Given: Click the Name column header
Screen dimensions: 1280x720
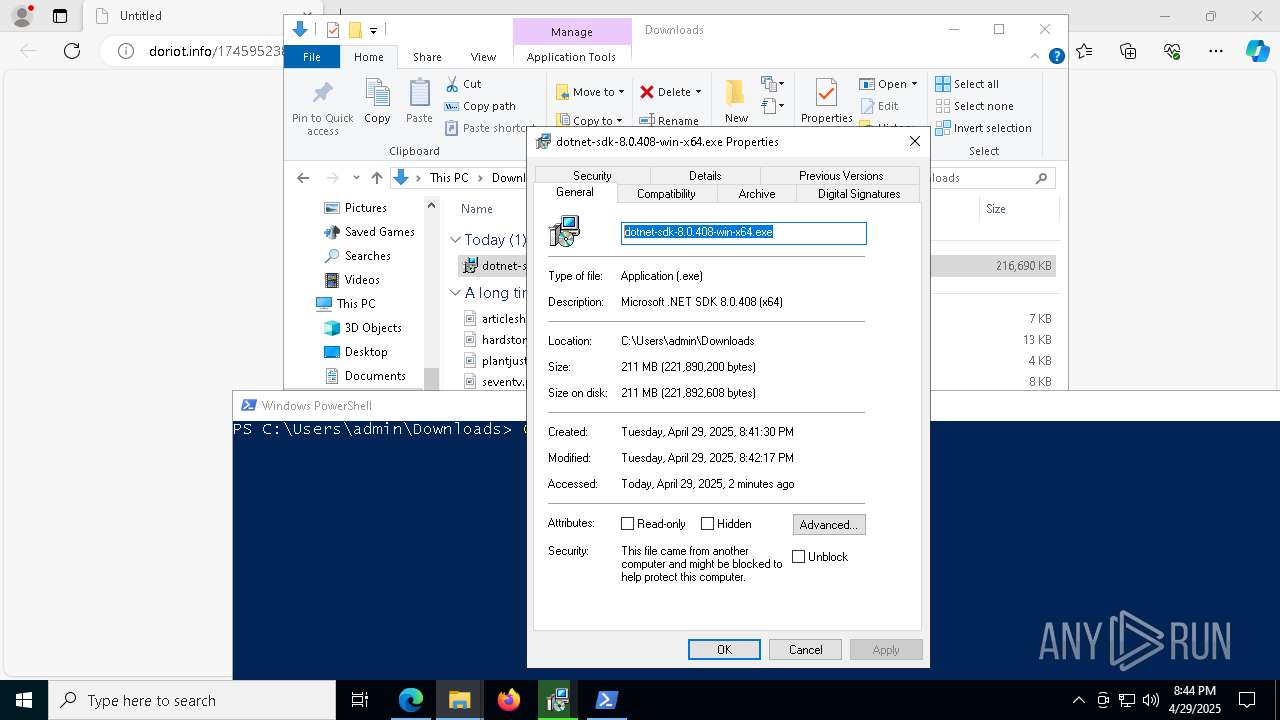Looking at the screenshot, I should [477, 209].
